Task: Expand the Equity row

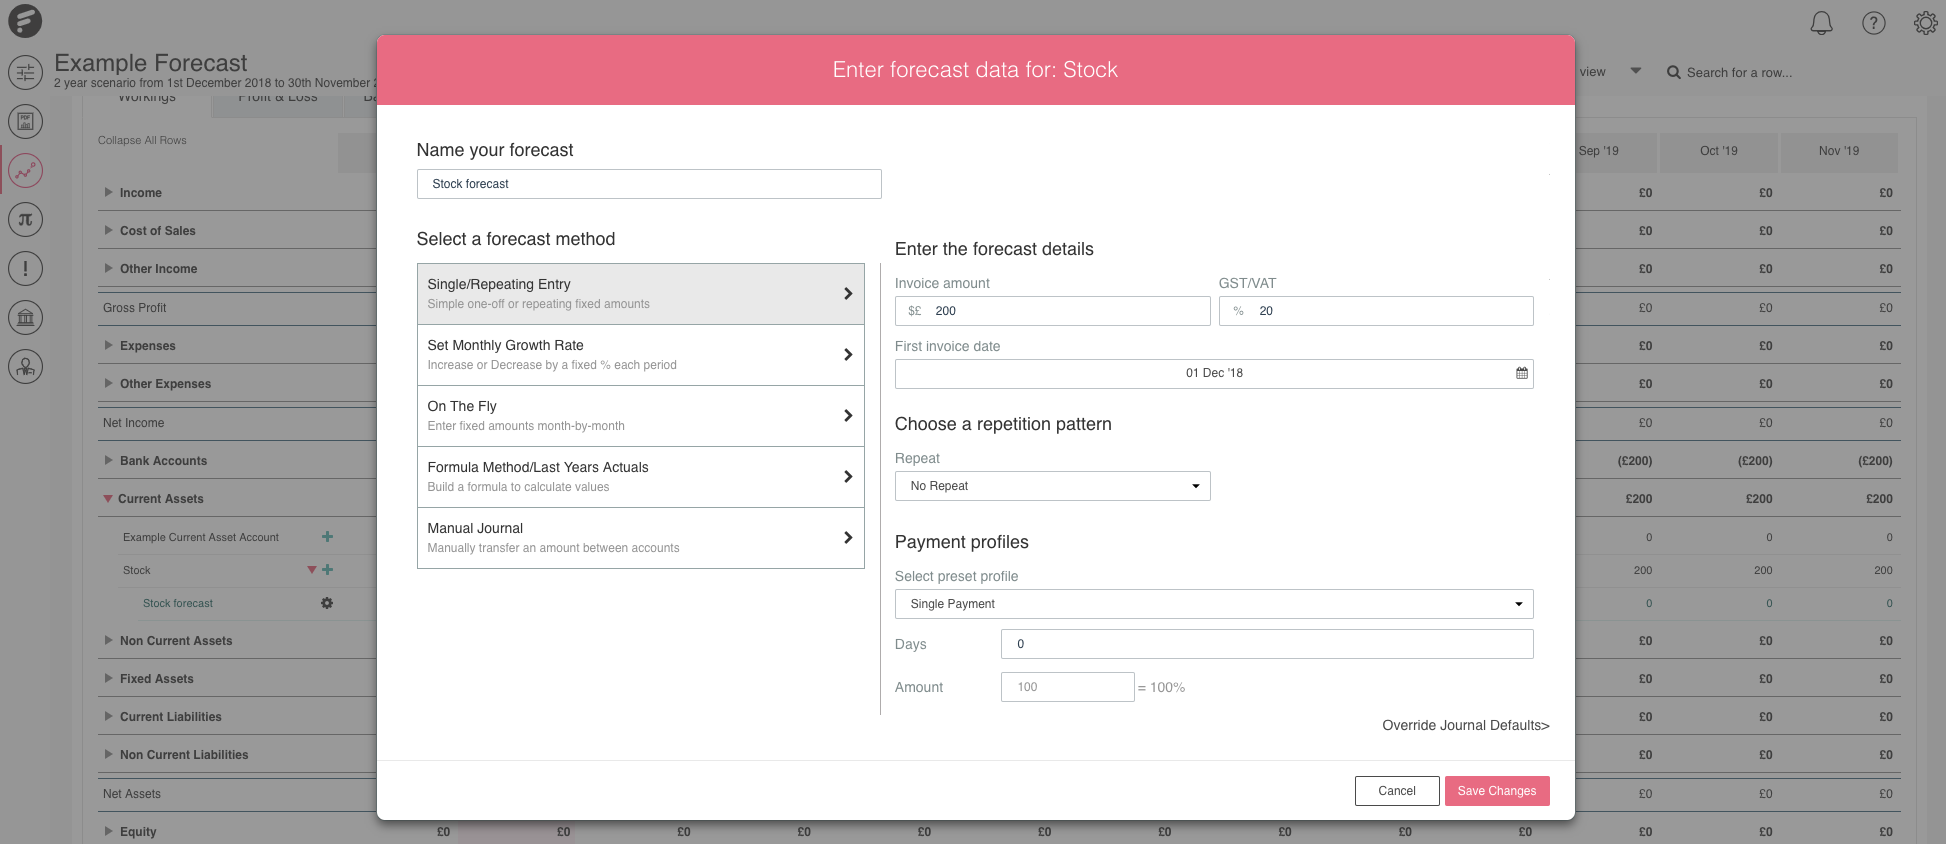Action: pyautogui.click(x=108, y=831)
